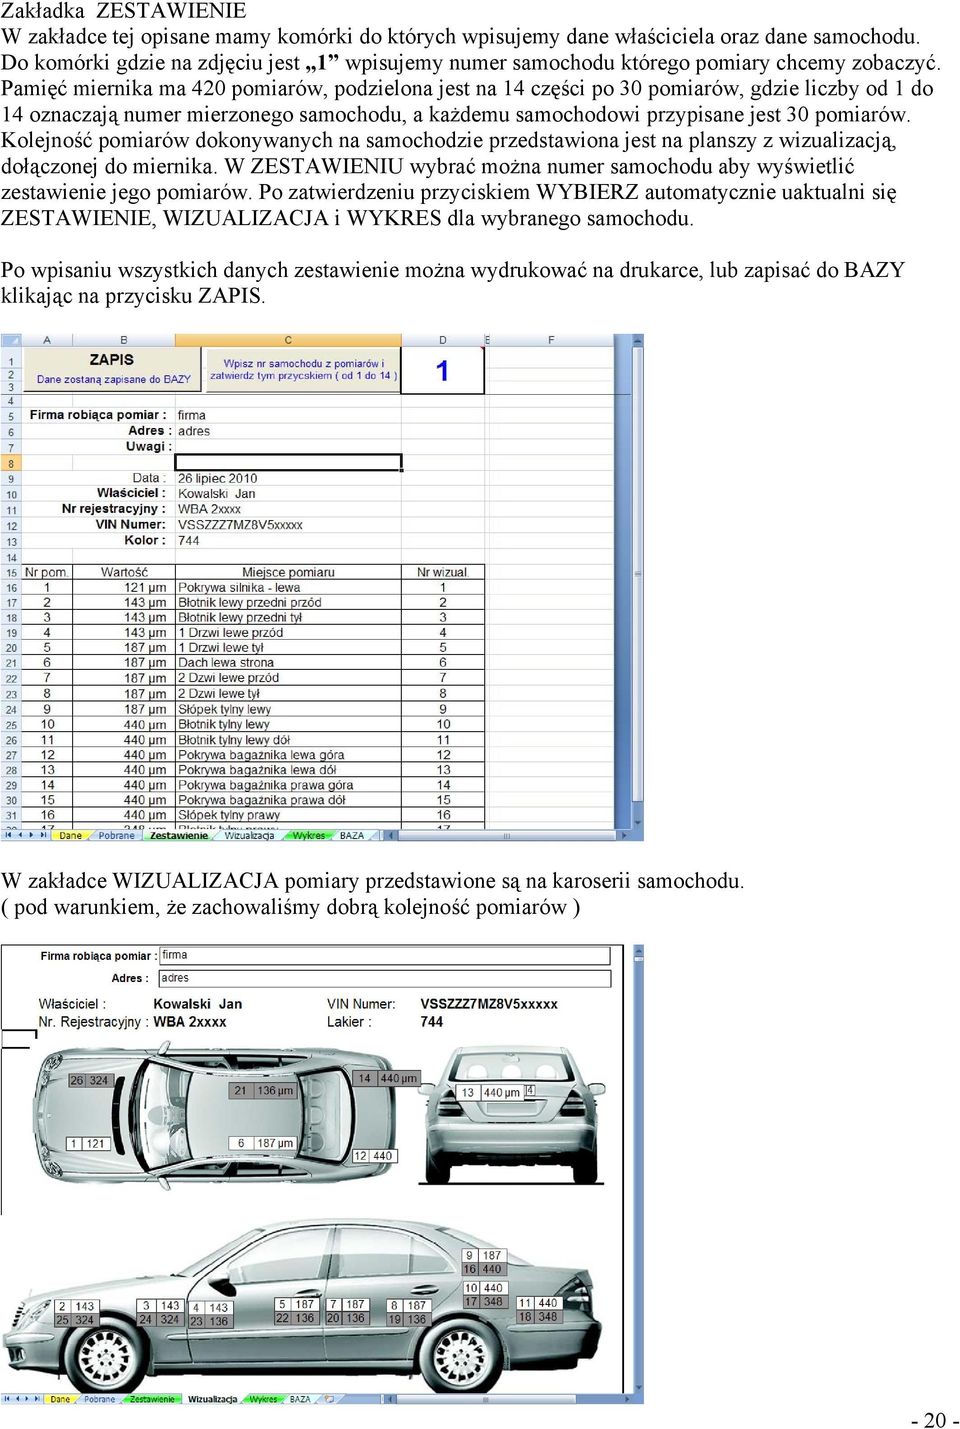Screen dimensions: 960x1429
Task: Open the Pobrane sheet tab in upper spreadsheet
Action: [116, 835]
